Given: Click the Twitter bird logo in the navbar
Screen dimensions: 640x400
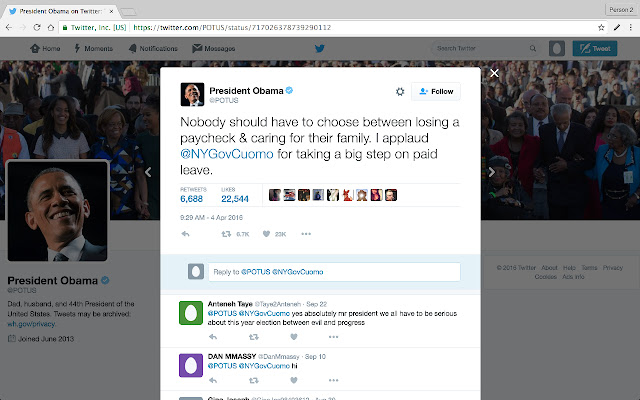Looking at the screenshot, I should pyautogui.click(x=320, y=49).
